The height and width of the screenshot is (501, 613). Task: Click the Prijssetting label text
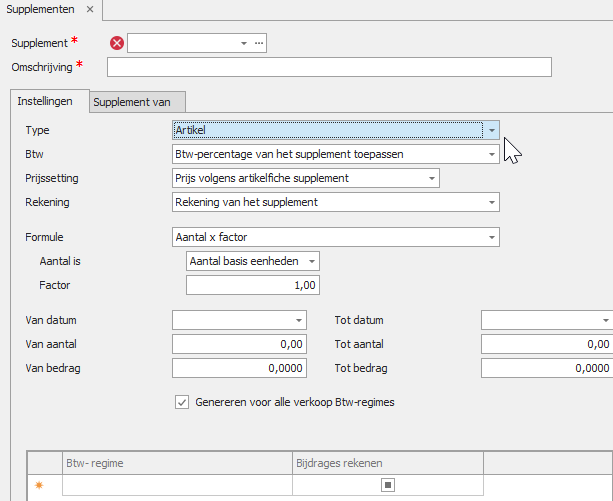52,178
